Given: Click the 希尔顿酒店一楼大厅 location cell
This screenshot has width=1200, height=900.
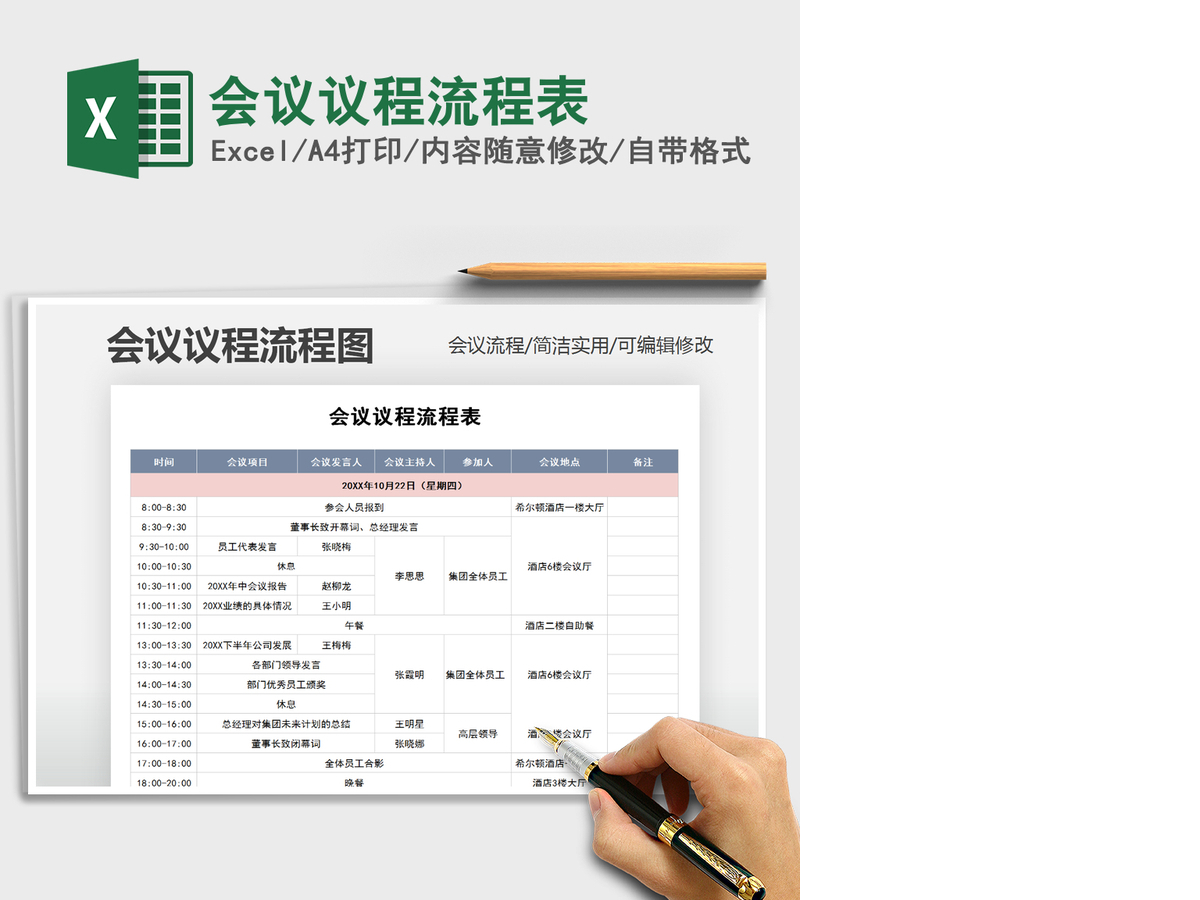Looking at the screenshot, I should click(560, 507).
